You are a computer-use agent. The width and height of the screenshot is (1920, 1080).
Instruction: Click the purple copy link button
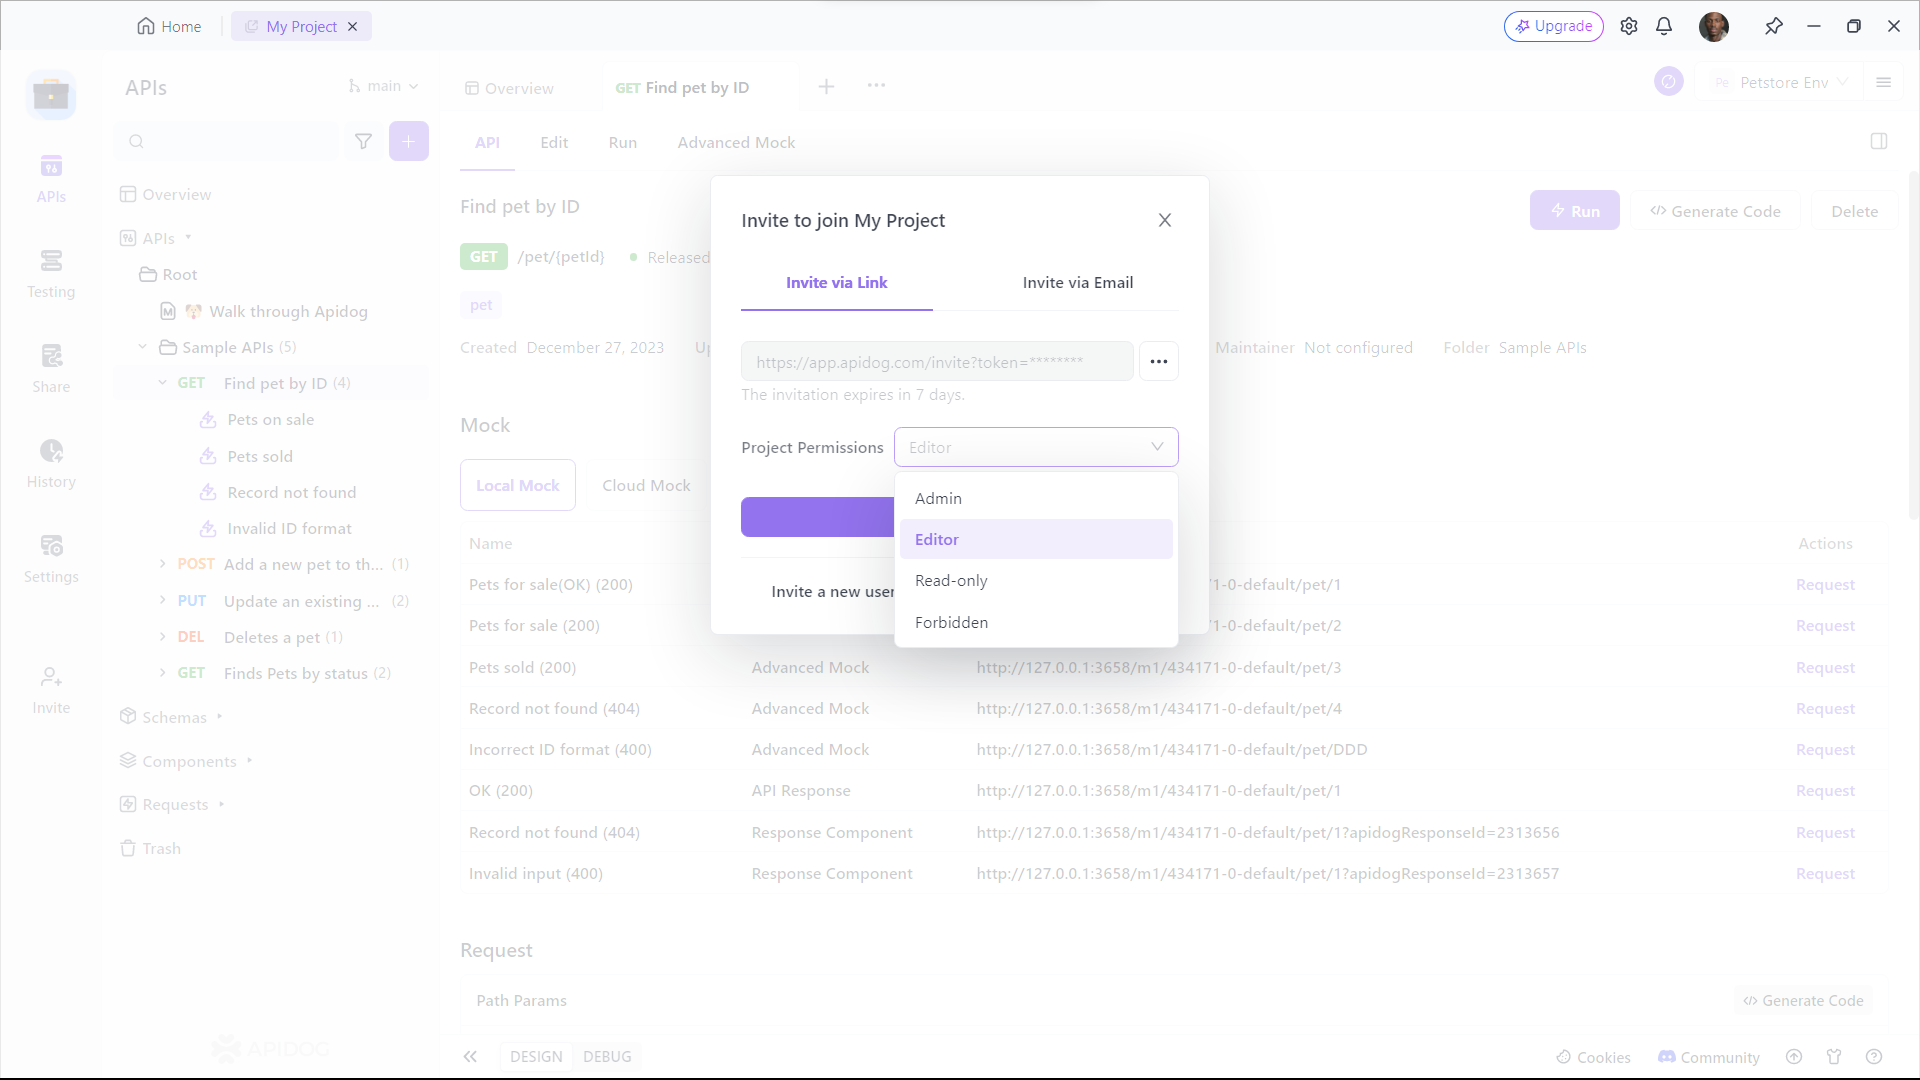point(817,517)
